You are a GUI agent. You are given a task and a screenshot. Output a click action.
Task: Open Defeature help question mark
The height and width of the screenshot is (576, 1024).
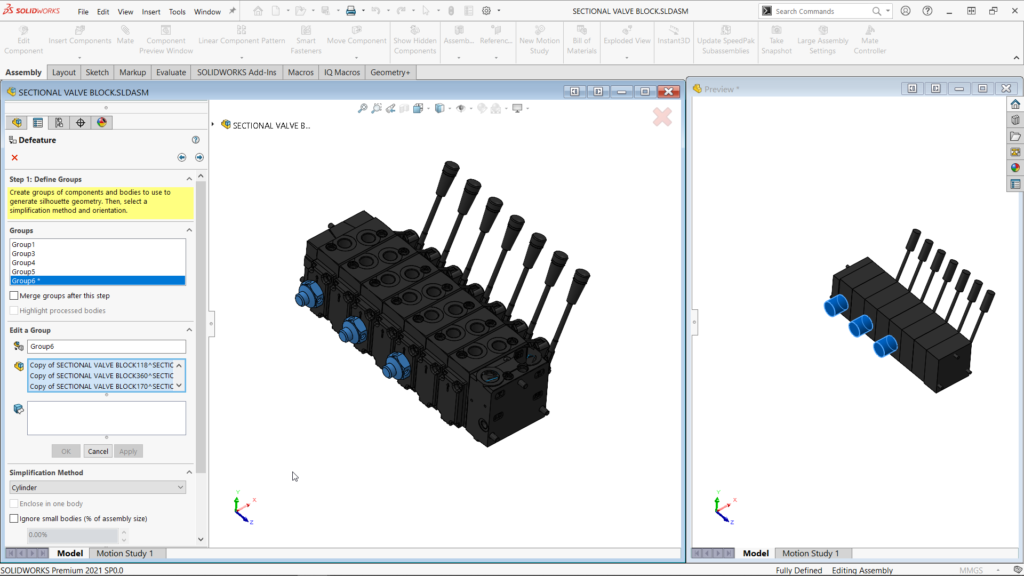(195, 140)
